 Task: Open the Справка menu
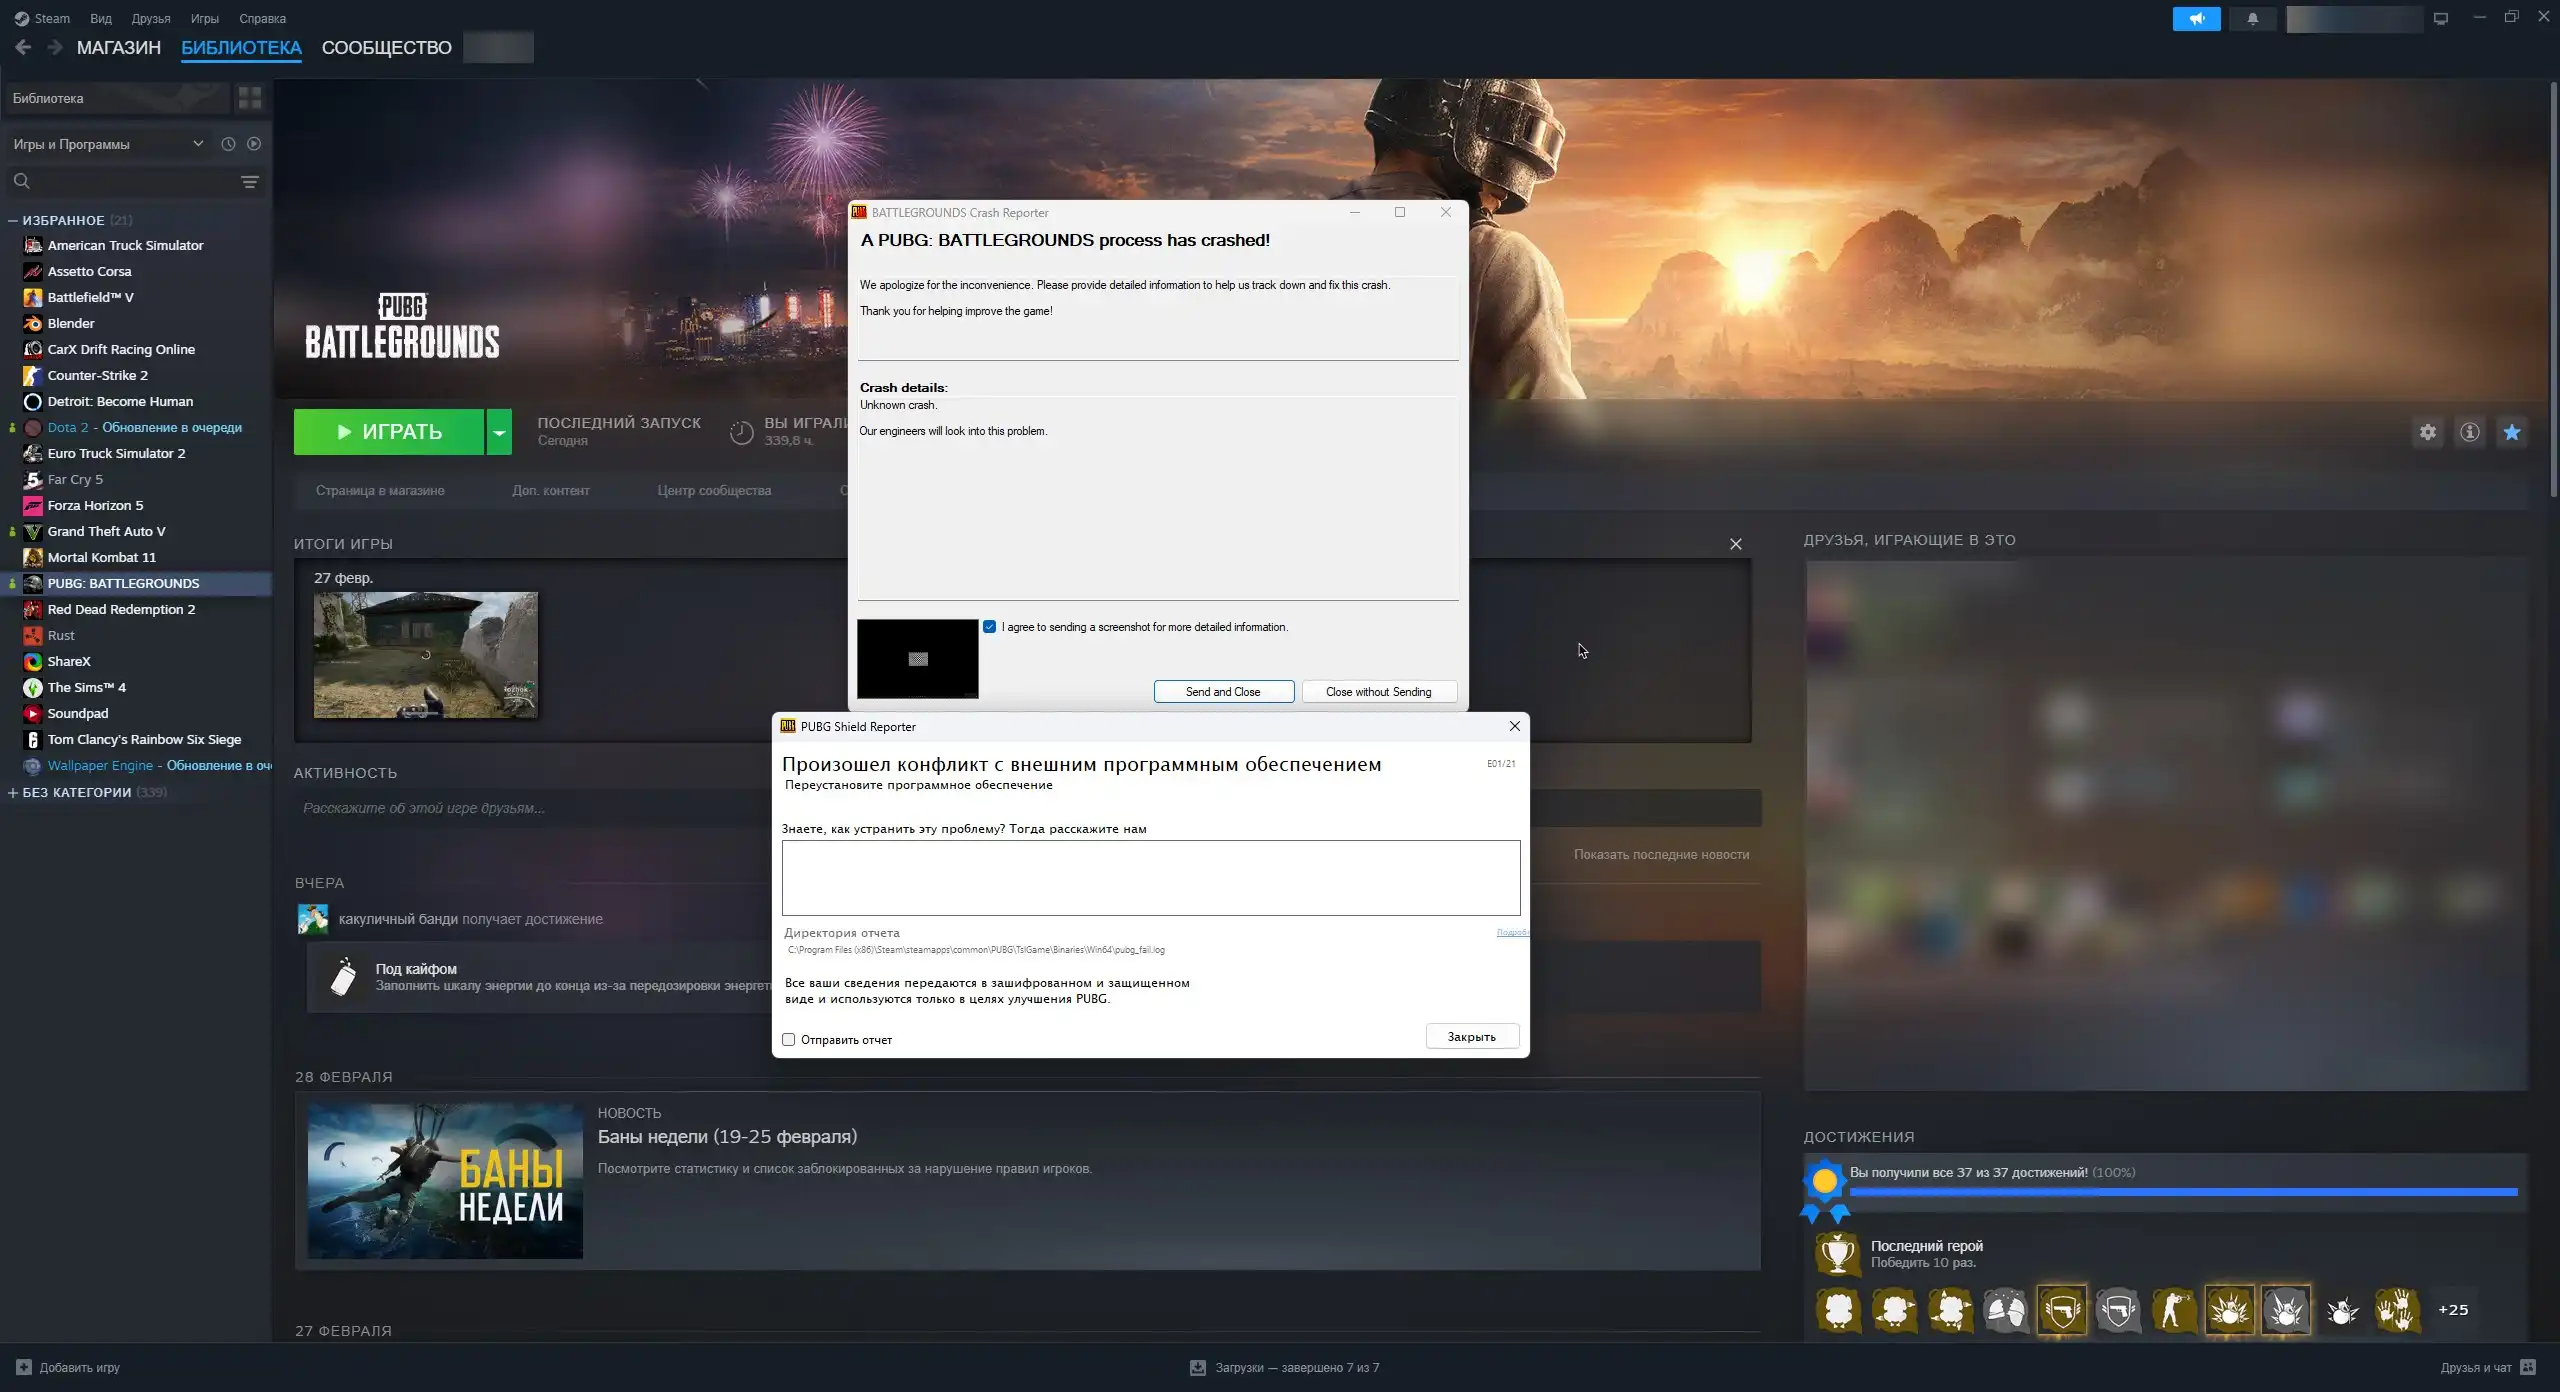[x=263, y=18]
